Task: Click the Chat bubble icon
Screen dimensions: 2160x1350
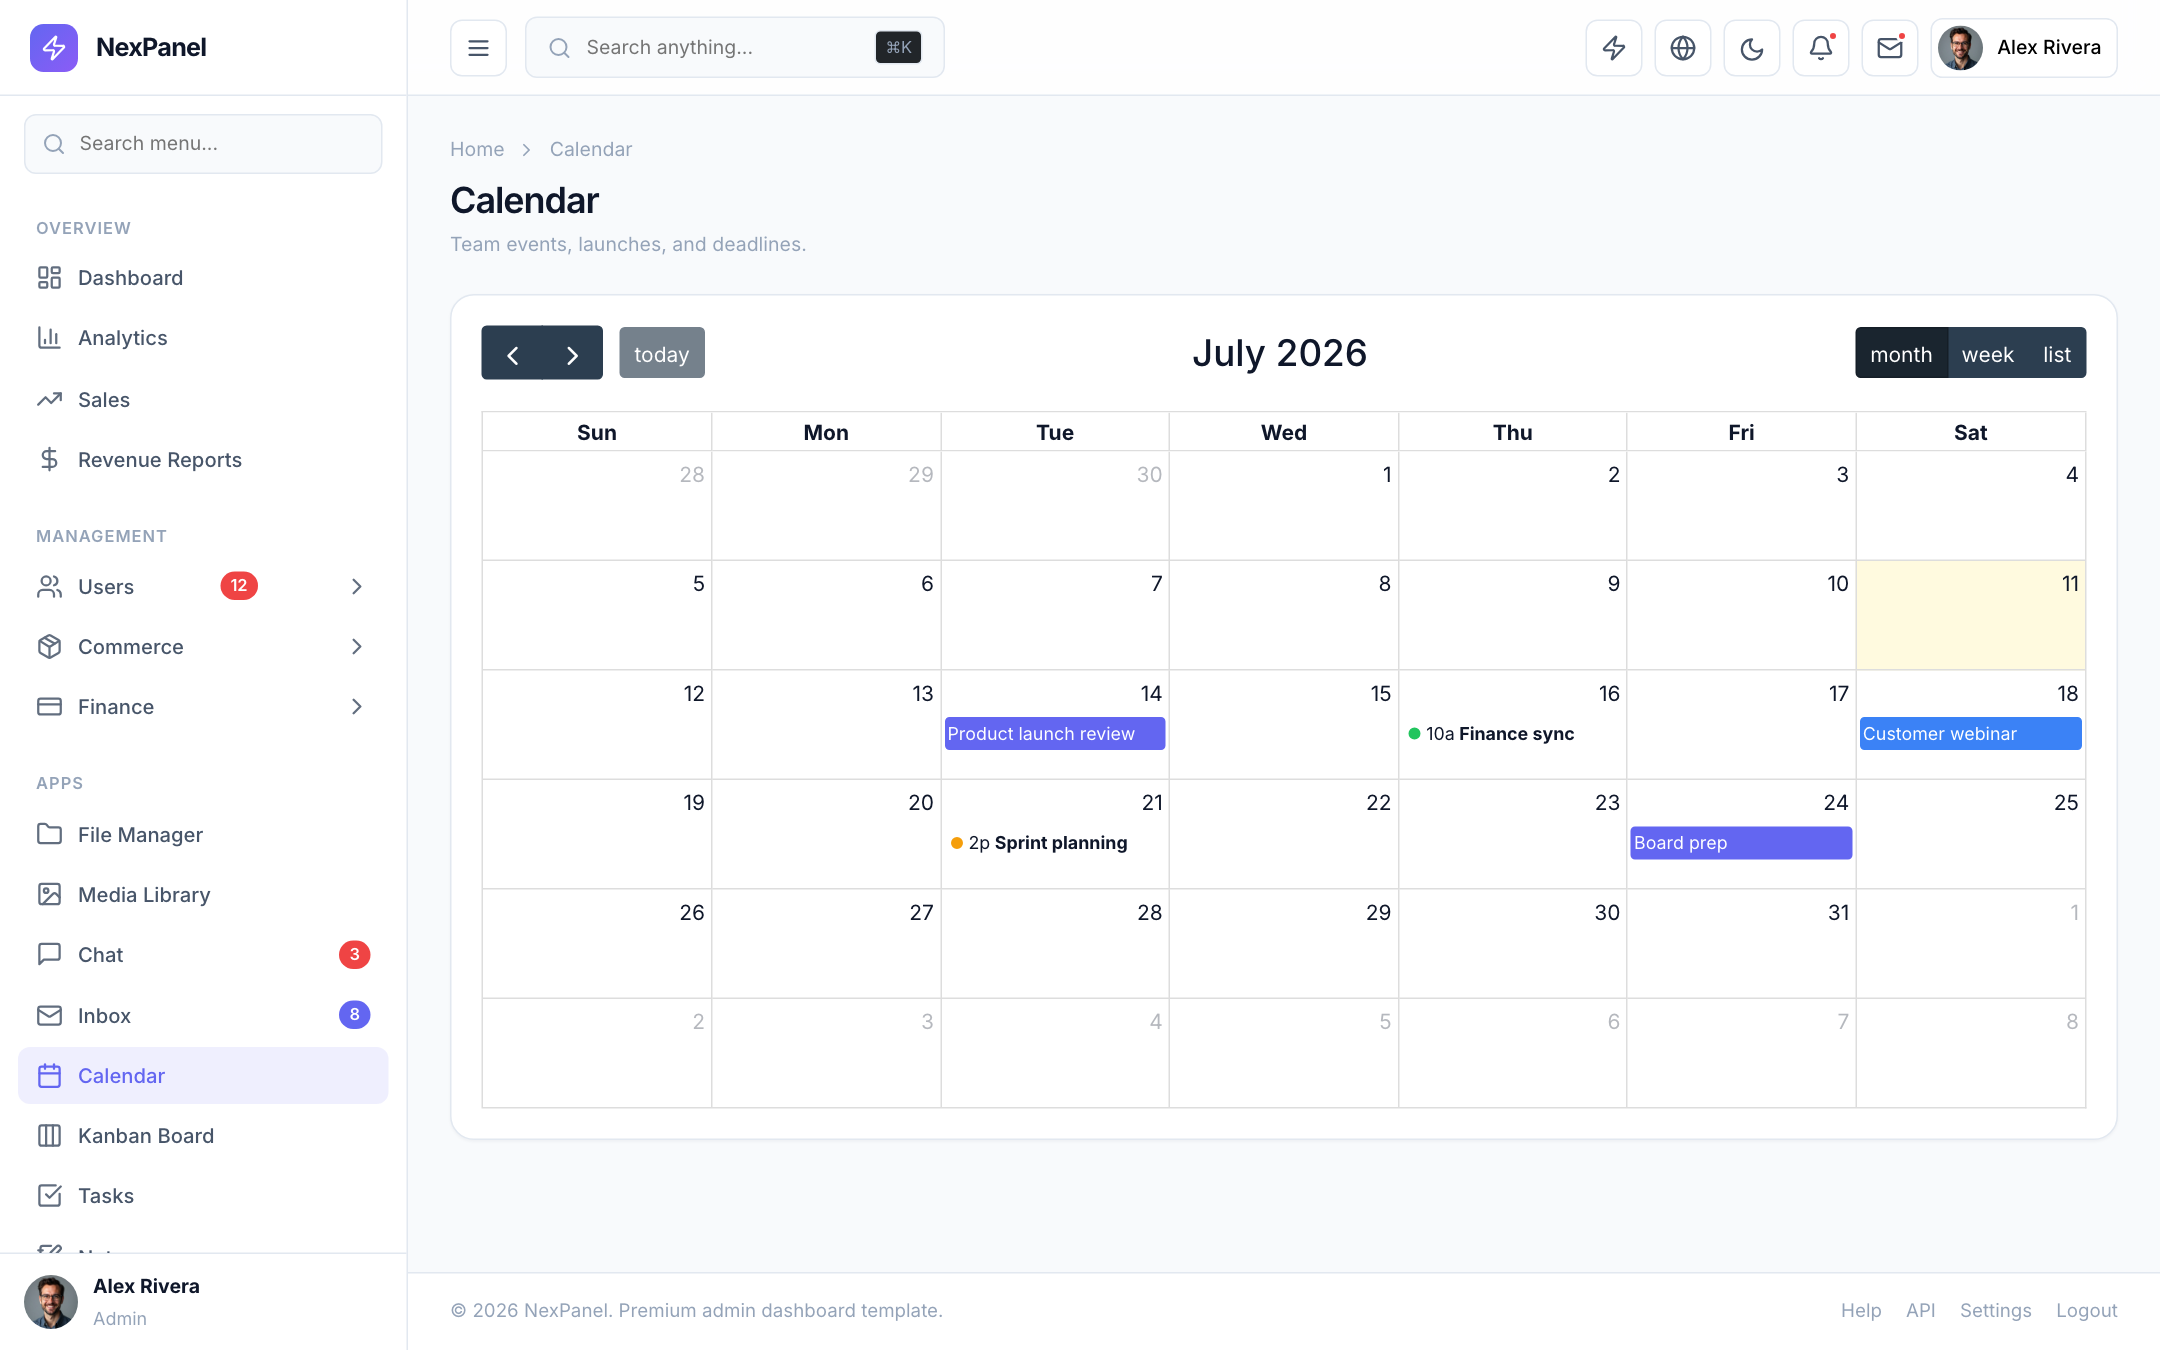Action: pos(49,954)
